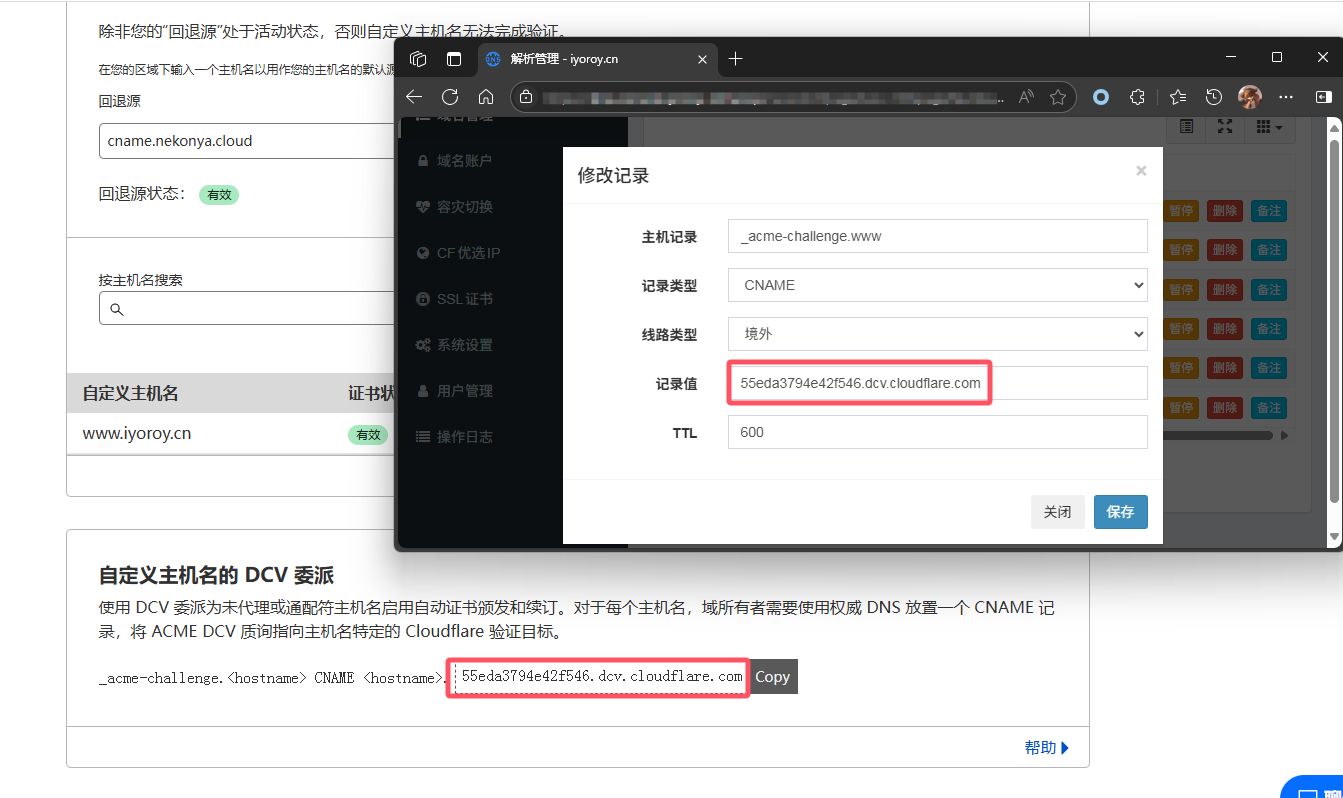This screenshot has width=1343, height=798.
Task: Open the Favorites list
Action: (x=1178, y=97)
